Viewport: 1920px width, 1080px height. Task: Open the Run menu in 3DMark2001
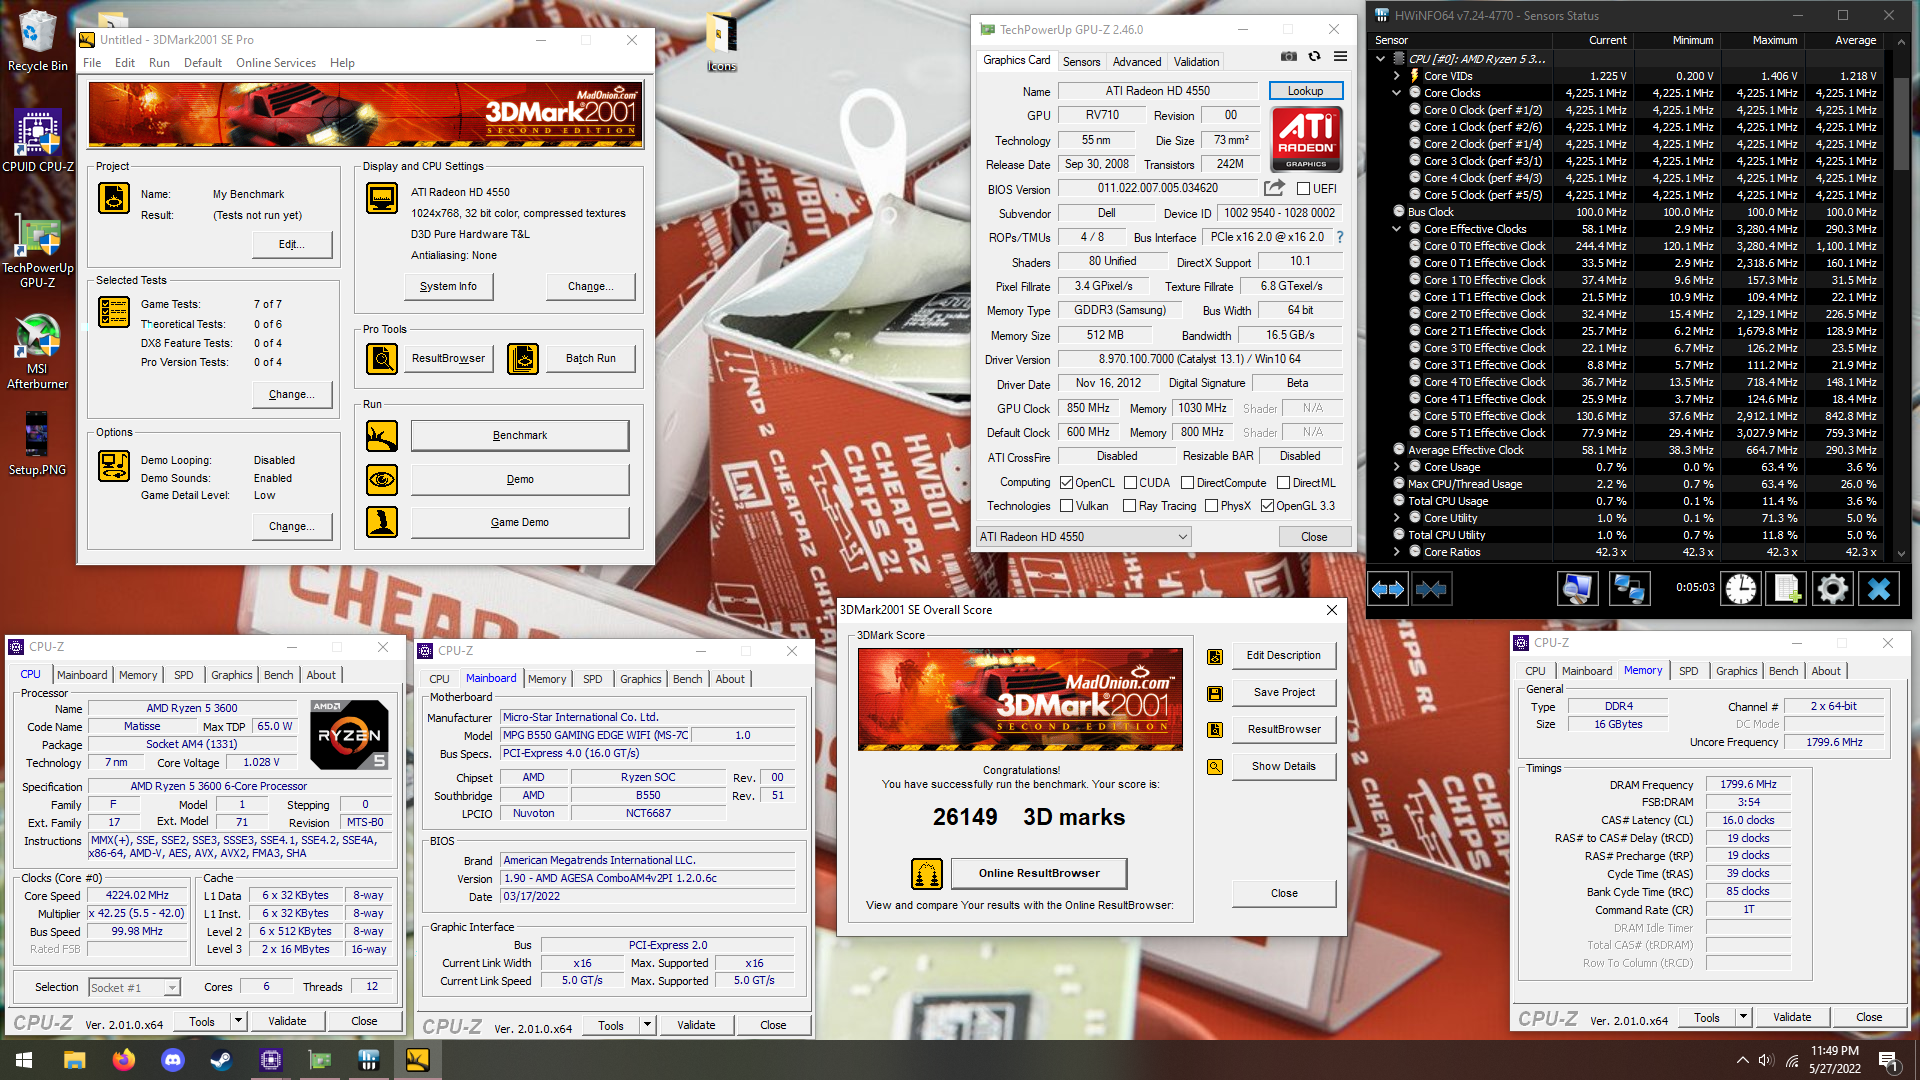tap(159, 63)
